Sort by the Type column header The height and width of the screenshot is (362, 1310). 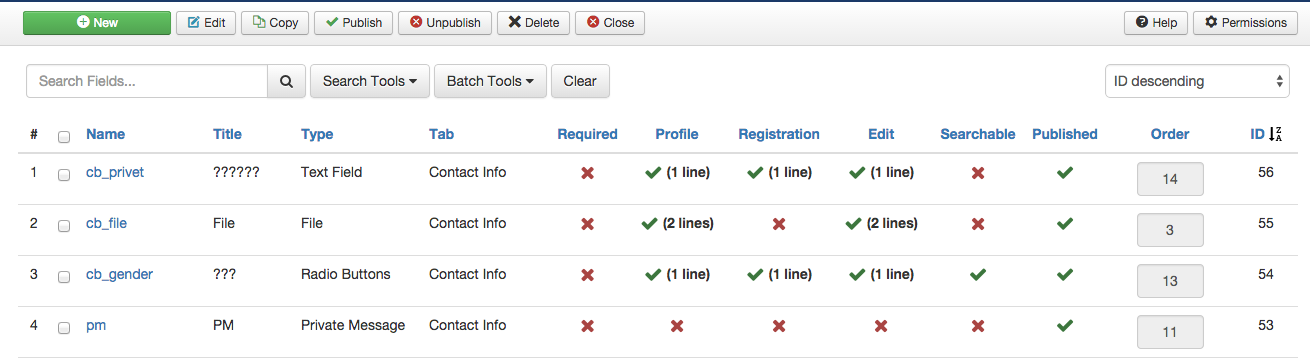point(317,134)
